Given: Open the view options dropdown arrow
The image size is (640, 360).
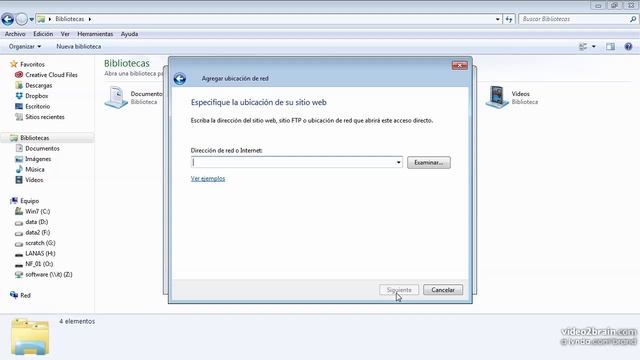Looking at the screenshot, I should pyautogui.click(x=593, y=47).
